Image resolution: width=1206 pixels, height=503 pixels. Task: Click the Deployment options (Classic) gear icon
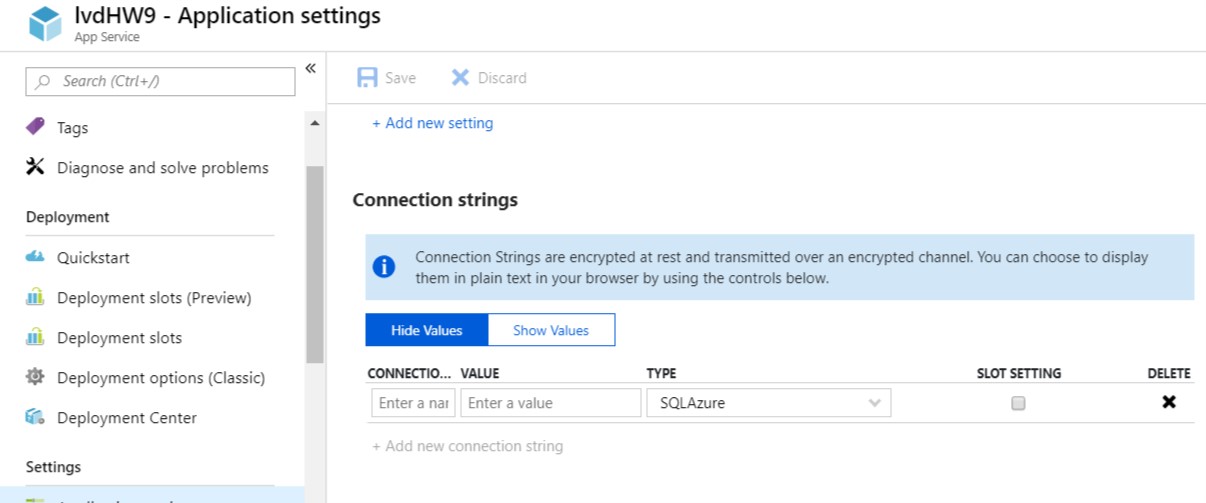[35, 377]
